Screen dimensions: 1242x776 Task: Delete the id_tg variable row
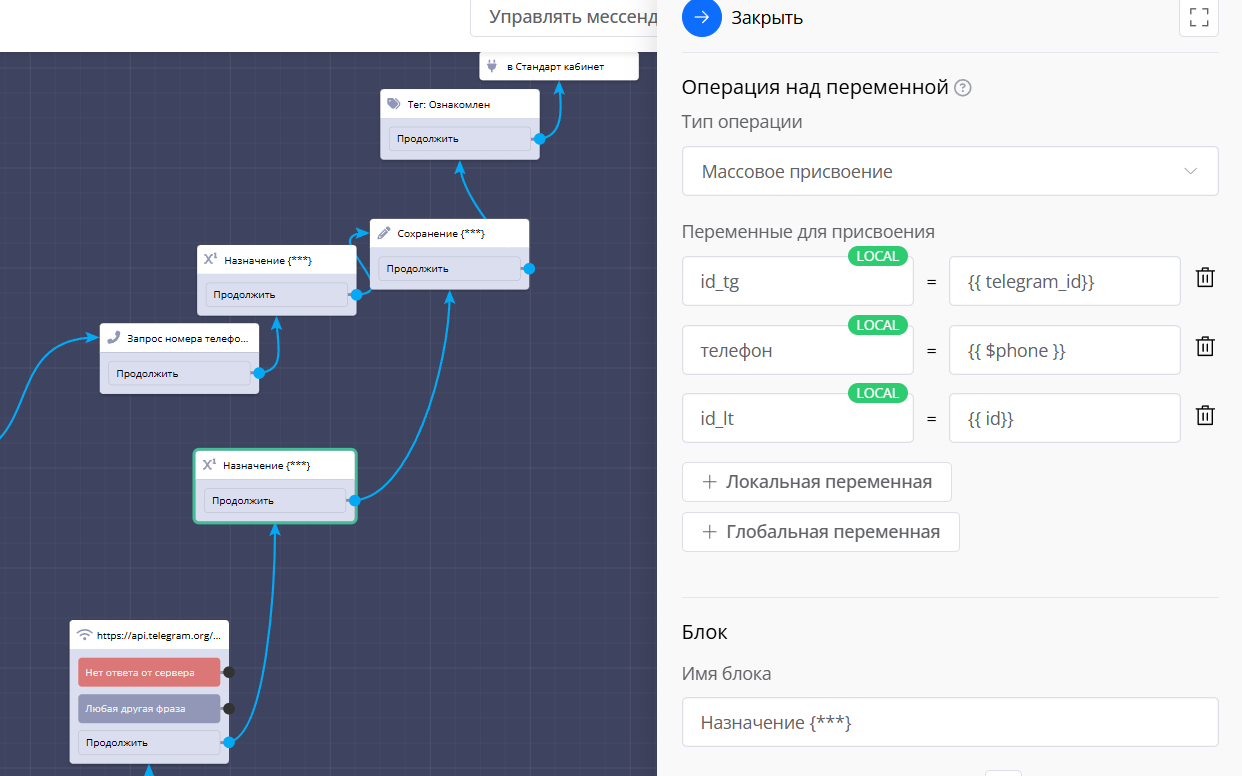pyautogui.click(x=1205, y=278)
